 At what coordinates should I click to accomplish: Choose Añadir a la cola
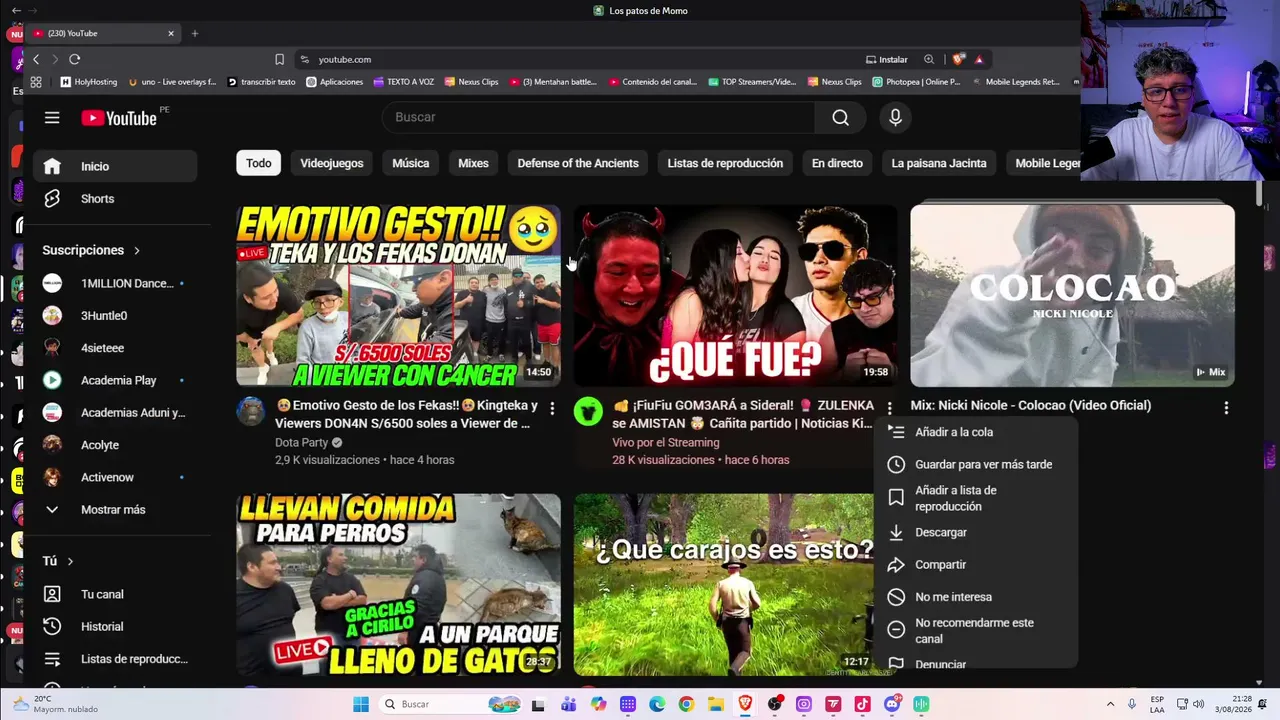[x=975, y=432]
